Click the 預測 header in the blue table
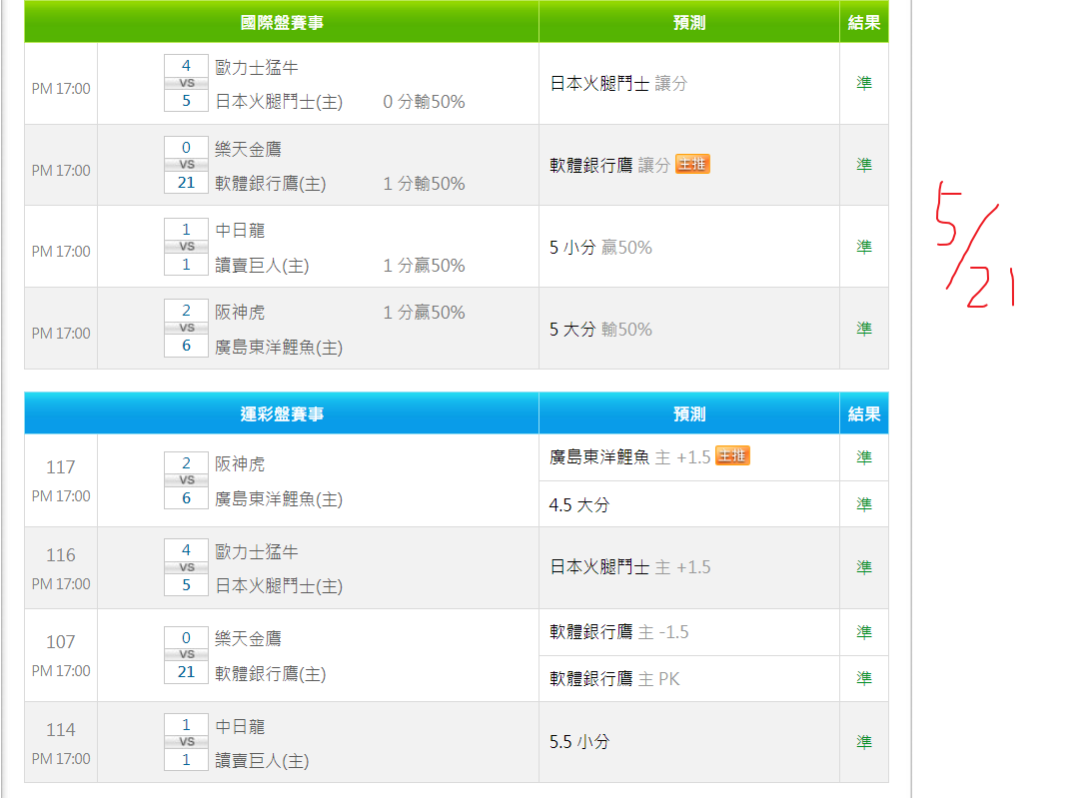The width and height of the screenshot is (1080, 798). point(689,414)
